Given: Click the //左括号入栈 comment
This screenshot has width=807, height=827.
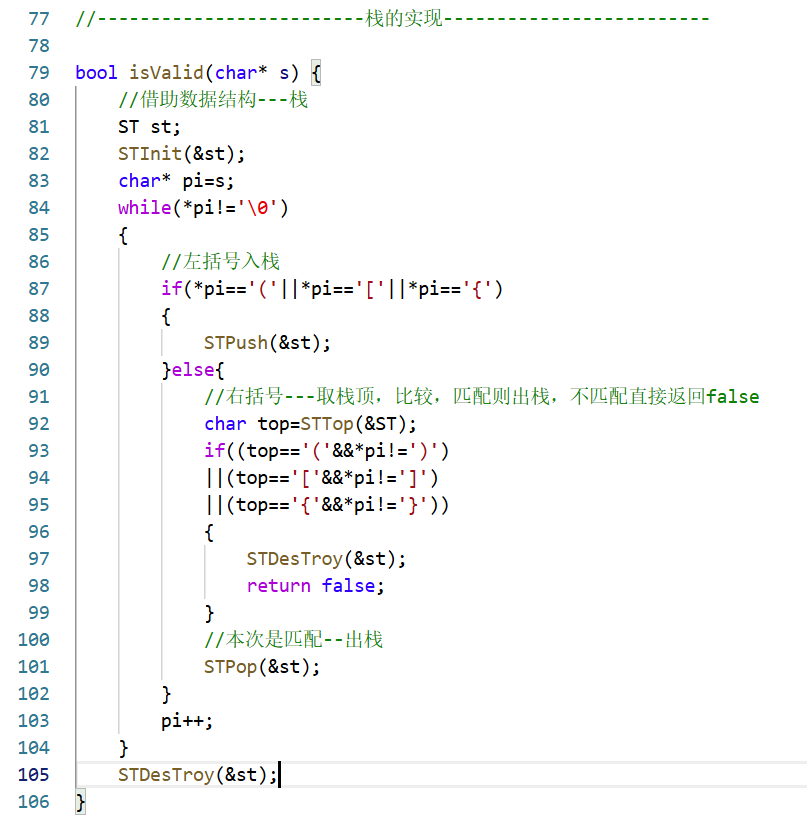Looking at the screenshot, I should [220, 262].
